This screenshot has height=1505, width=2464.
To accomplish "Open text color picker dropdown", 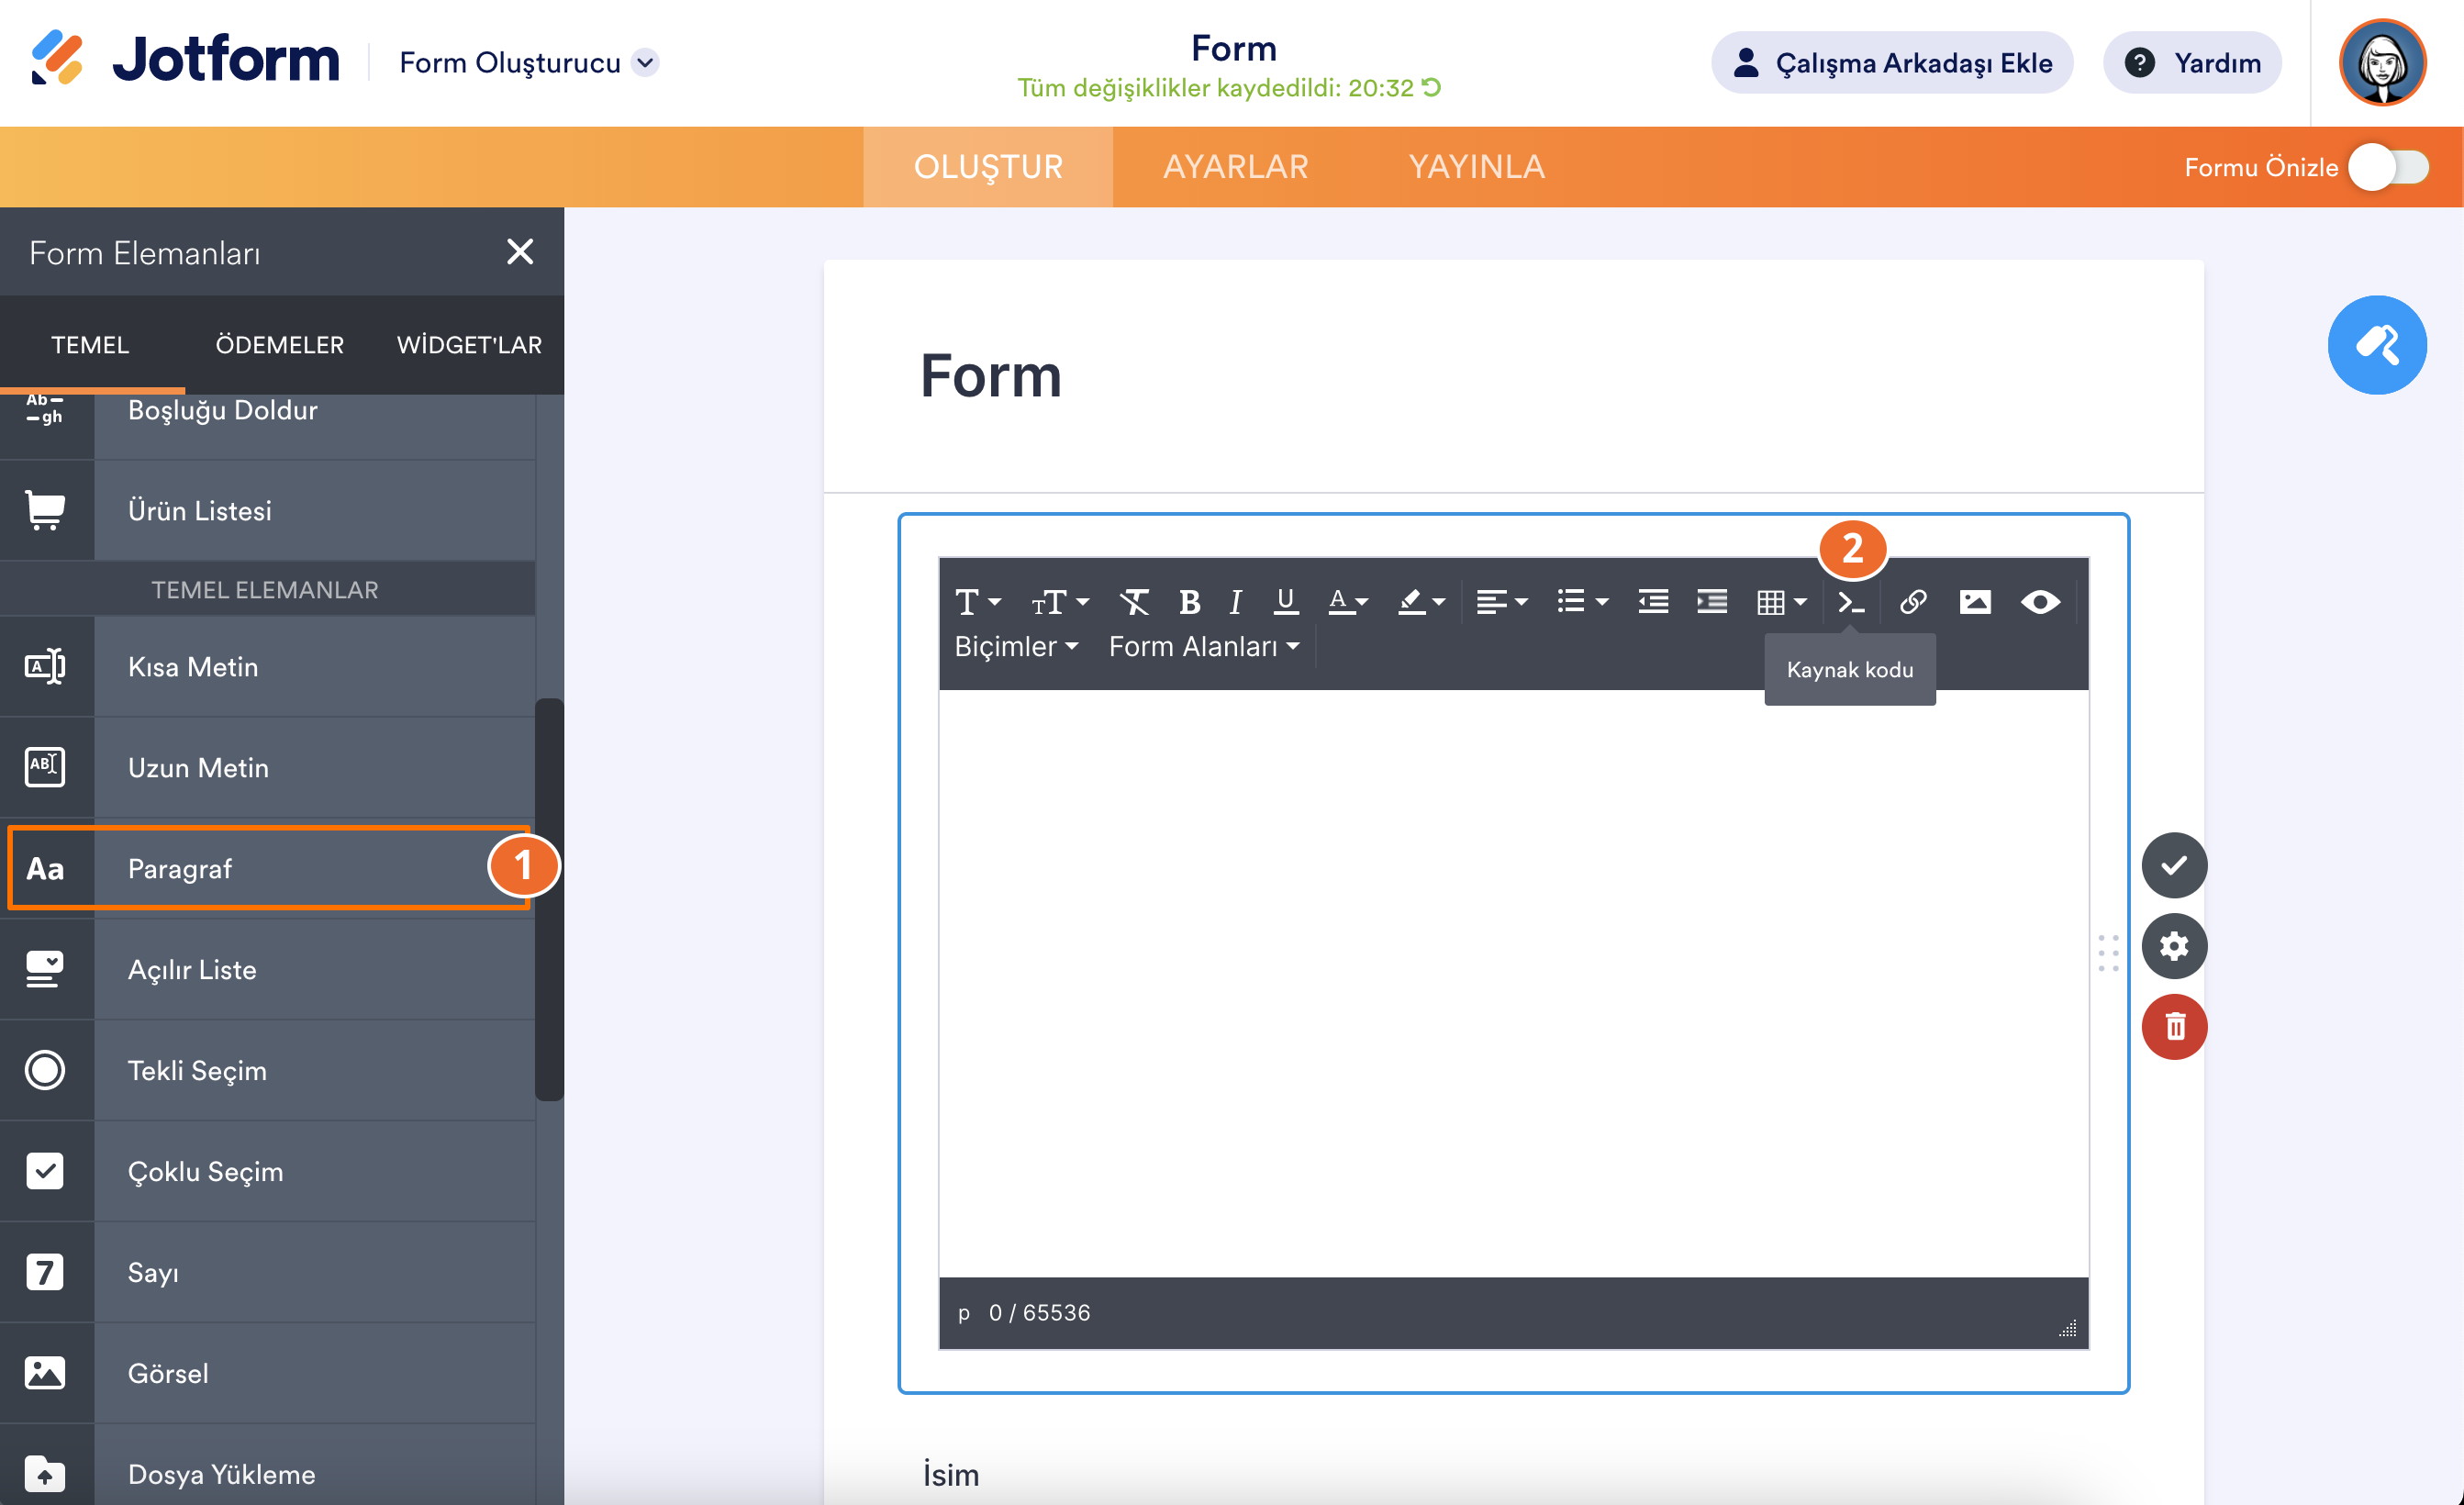I will (x=1360, y=602).
